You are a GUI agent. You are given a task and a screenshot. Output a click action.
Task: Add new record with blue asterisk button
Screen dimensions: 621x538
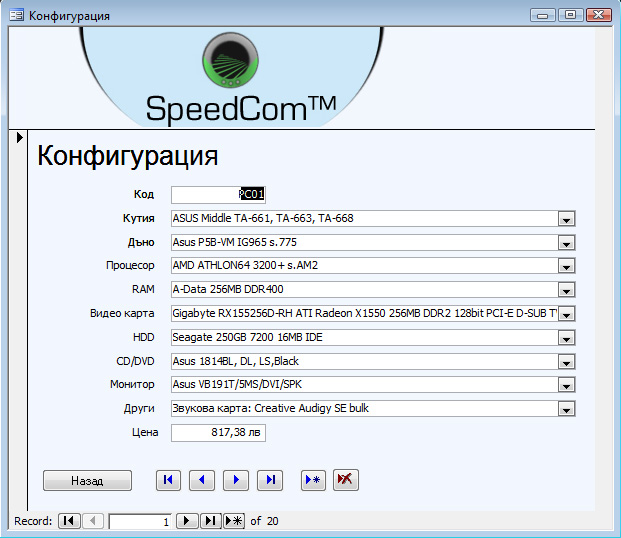point(314,480)
